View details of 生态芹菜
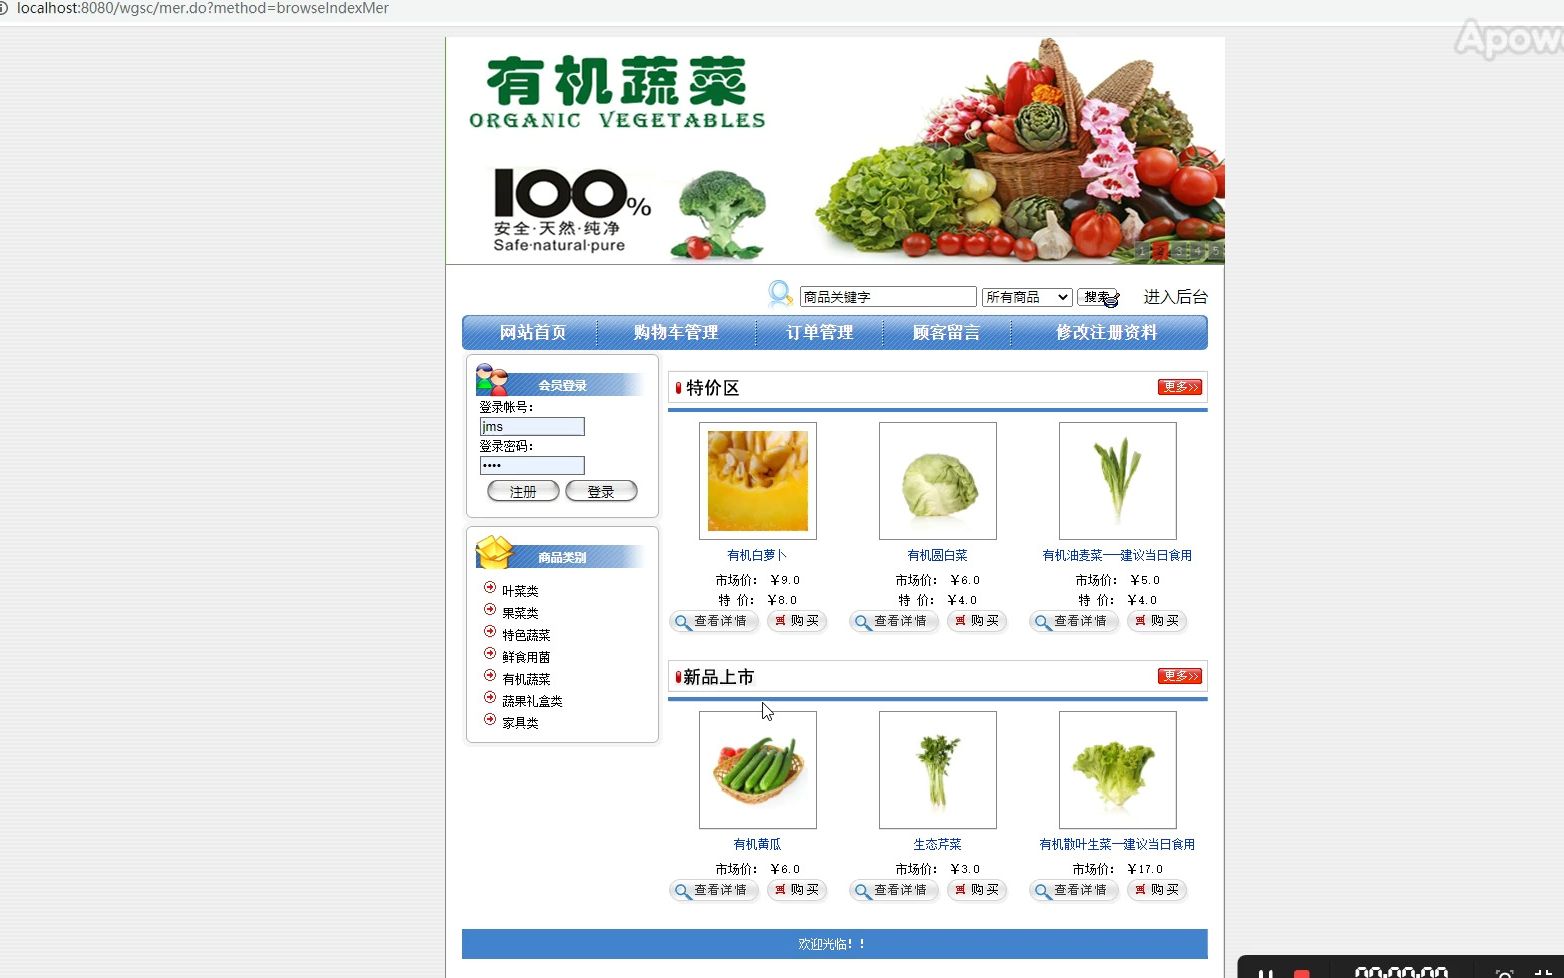This screenshot has height=978, width=1564. (x=893, y=891)
